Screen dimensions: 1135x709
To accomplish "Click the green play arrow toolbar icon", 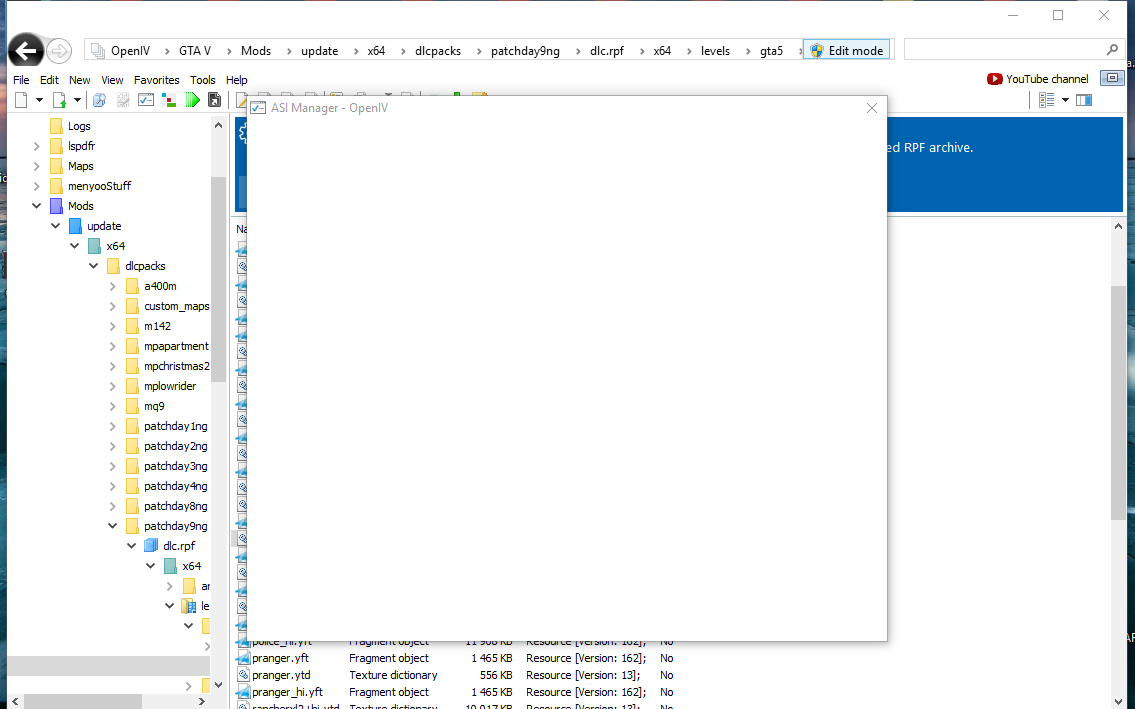I will (192, 100).
